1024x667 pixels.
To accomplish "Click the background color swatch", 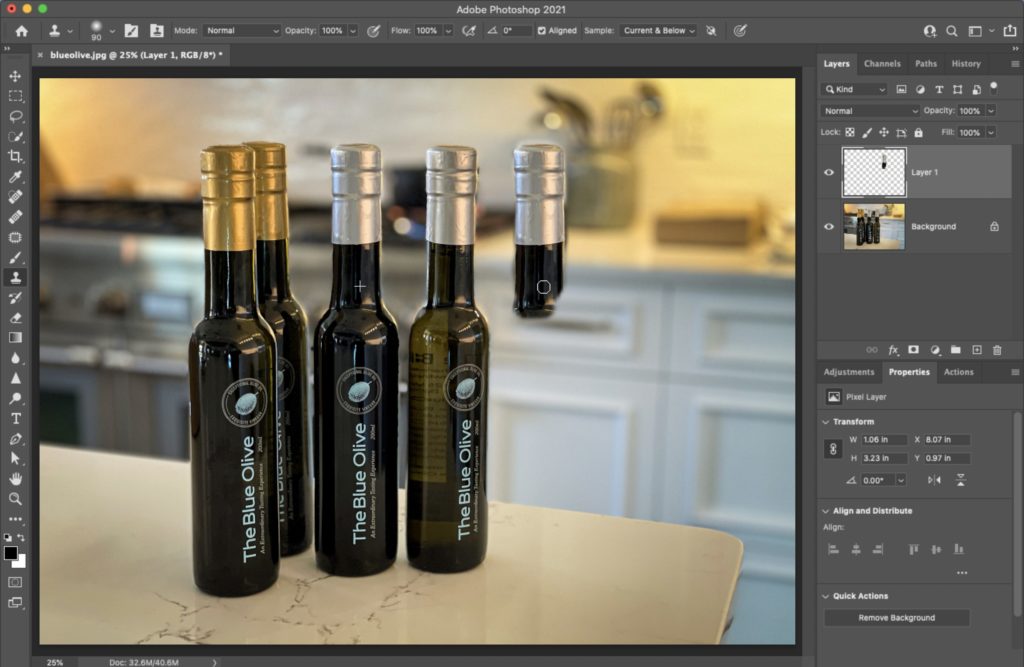I will 21,562.
